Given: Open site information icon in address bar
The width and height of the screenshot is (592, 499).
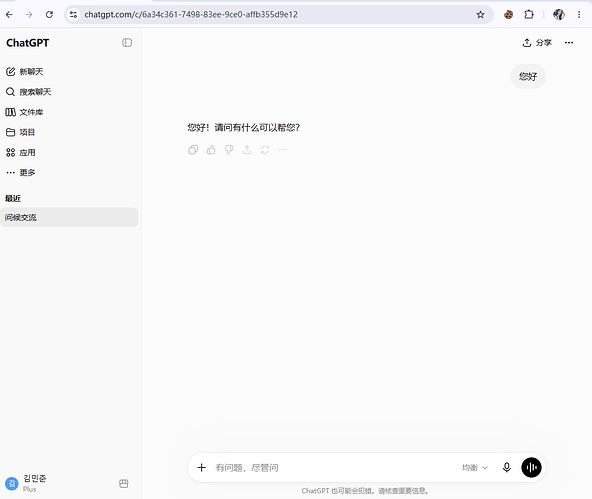Looking at the screenshot, I should click(73, 15).
